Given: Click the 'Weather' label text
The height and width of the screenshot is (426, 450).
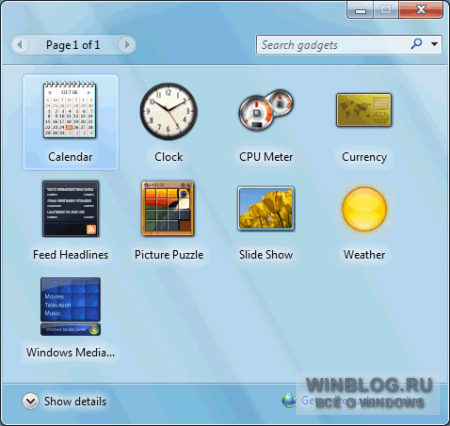Looking at the screenshot, I should [364, 255].
